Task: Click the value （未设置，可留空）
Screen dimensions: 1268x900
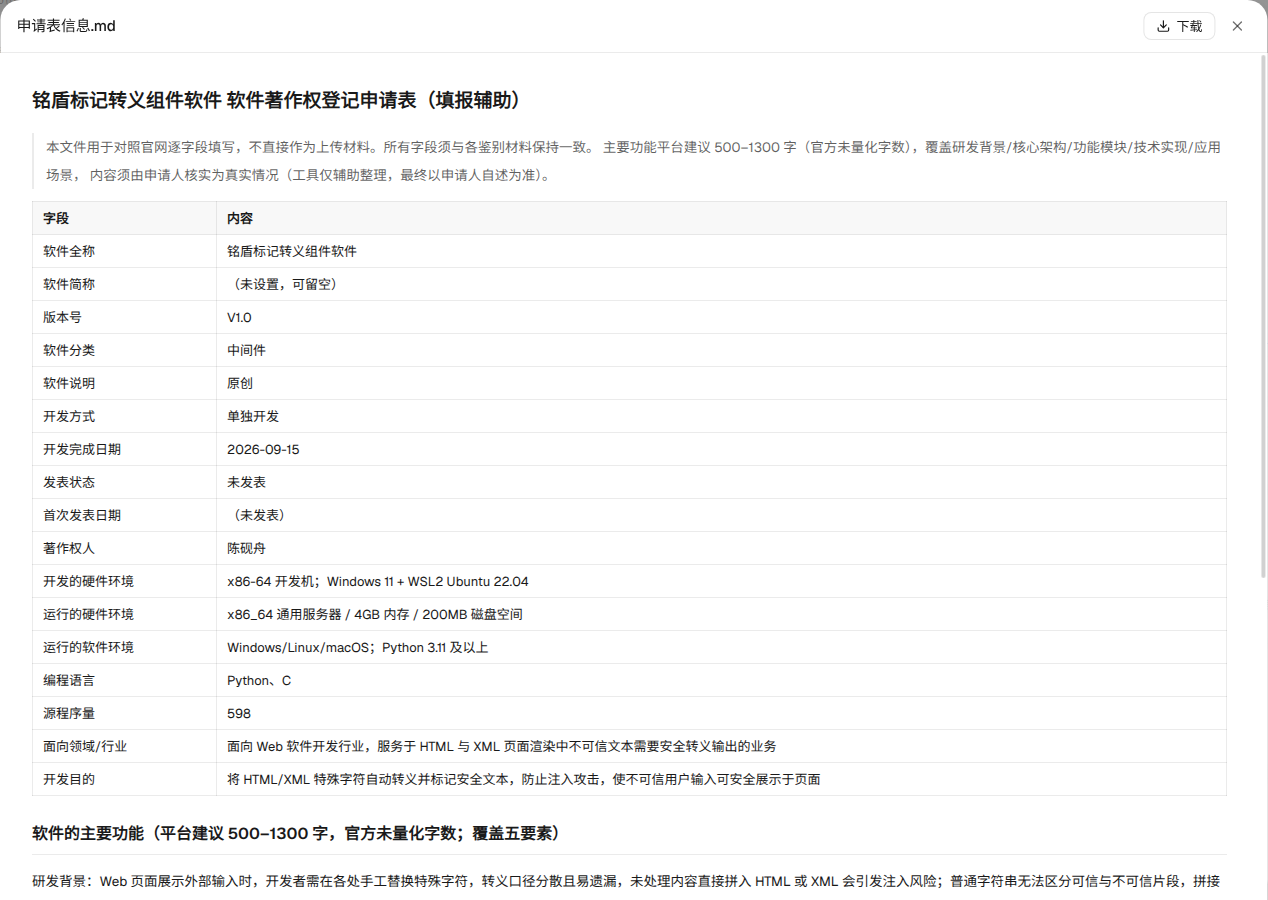Action: click(285, 284)
